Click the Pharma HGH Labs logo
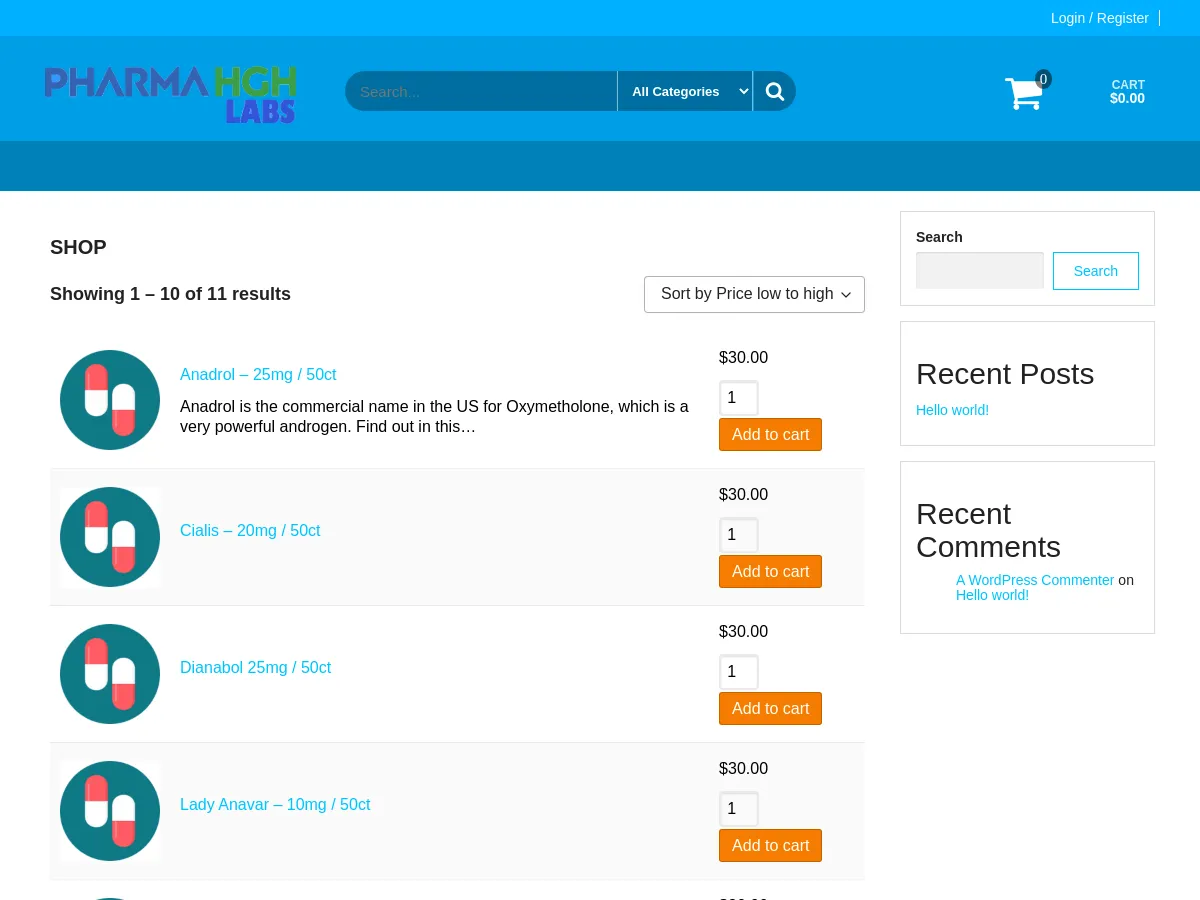This screenshot has width=1200, height=900. [x=170, y=93]
